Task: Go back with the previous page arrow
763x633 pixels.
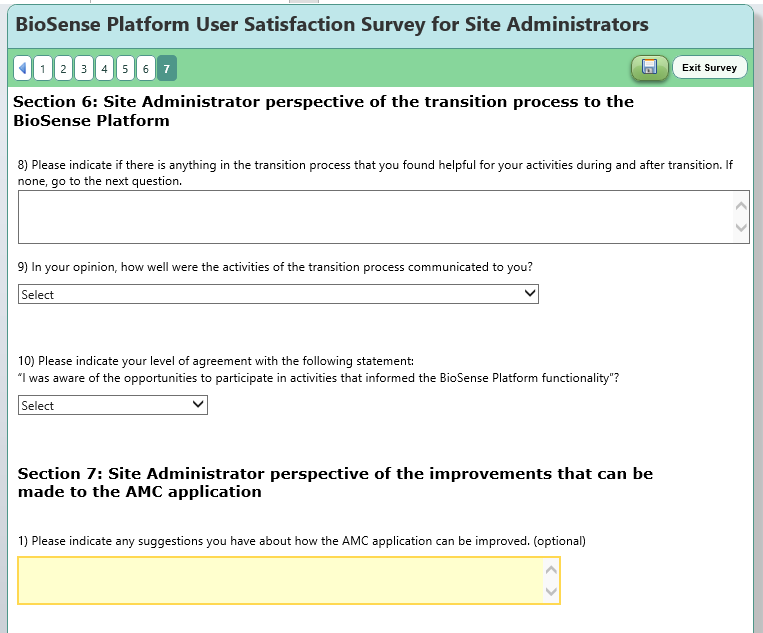Action: coord(22,68)
